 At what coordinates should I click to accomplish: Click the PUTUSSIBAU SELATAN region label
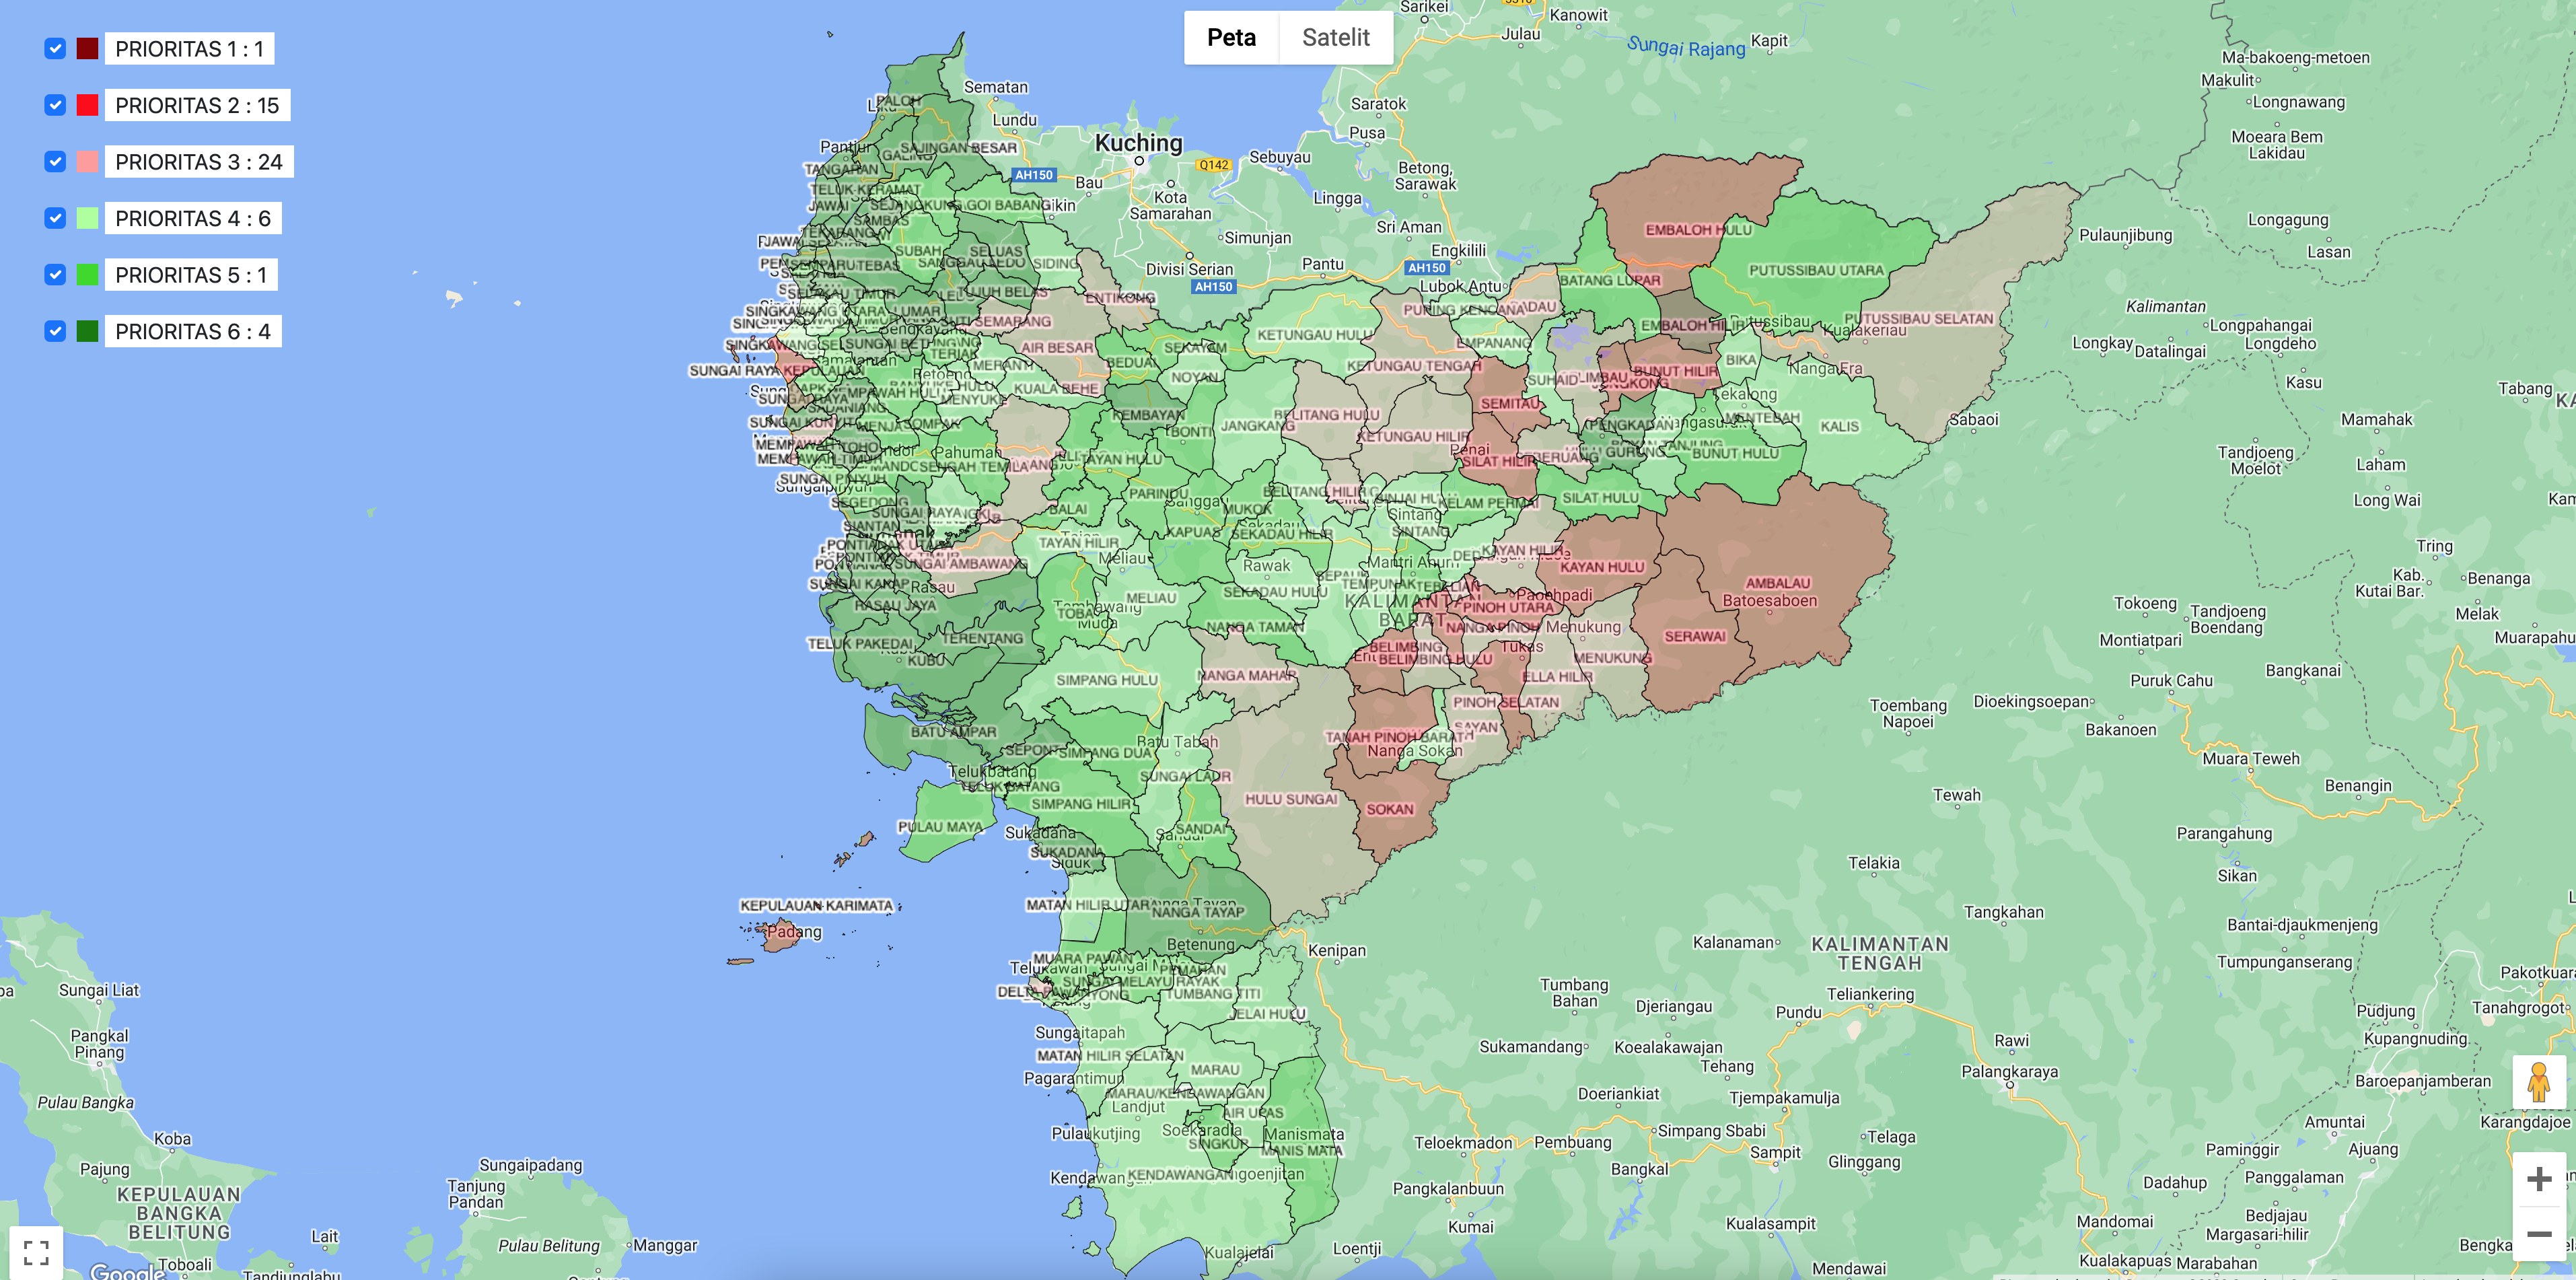(1918, 318)
